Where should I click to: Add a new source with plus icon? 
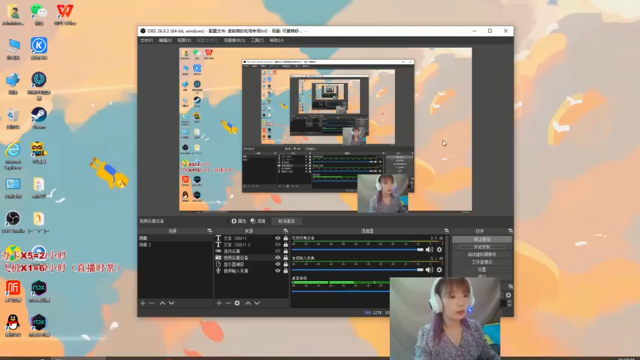coord(219,303)
